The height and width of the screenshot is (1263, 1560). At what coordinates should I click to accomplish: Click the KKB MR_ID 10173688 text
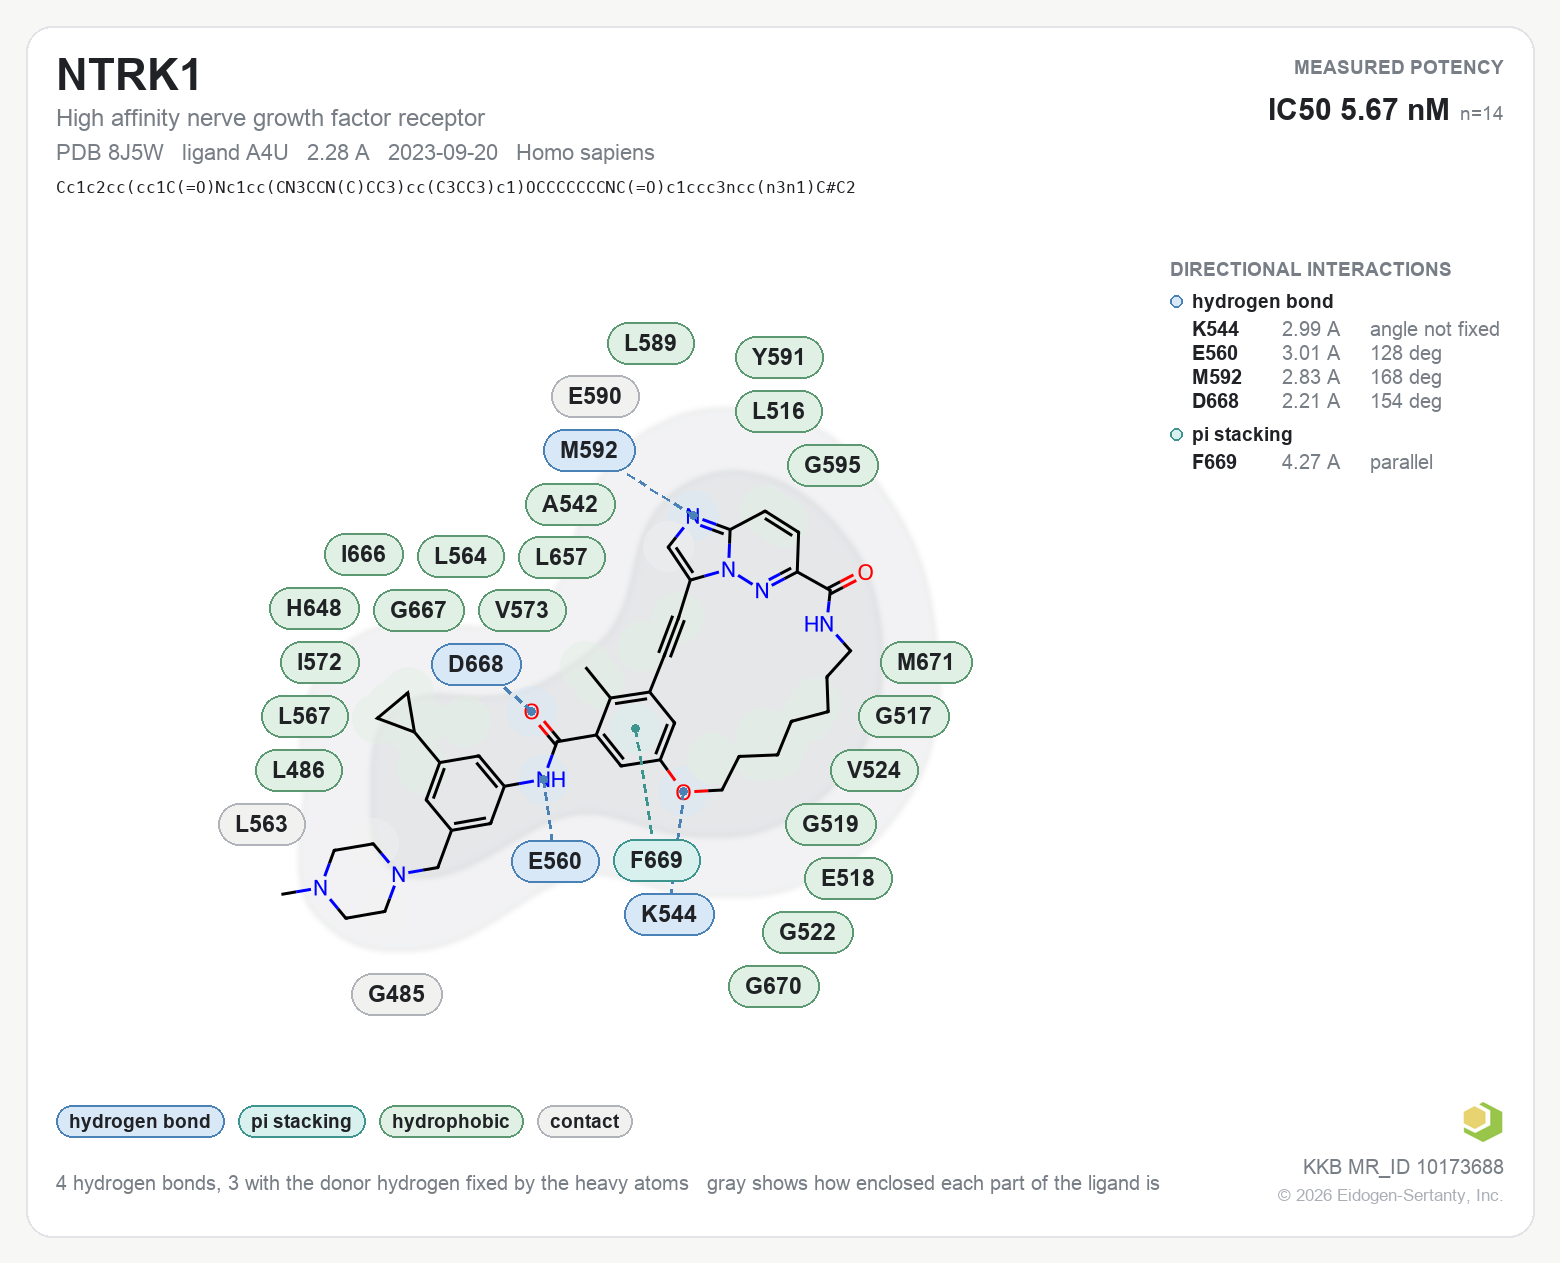click(x=1403, y=1167)
